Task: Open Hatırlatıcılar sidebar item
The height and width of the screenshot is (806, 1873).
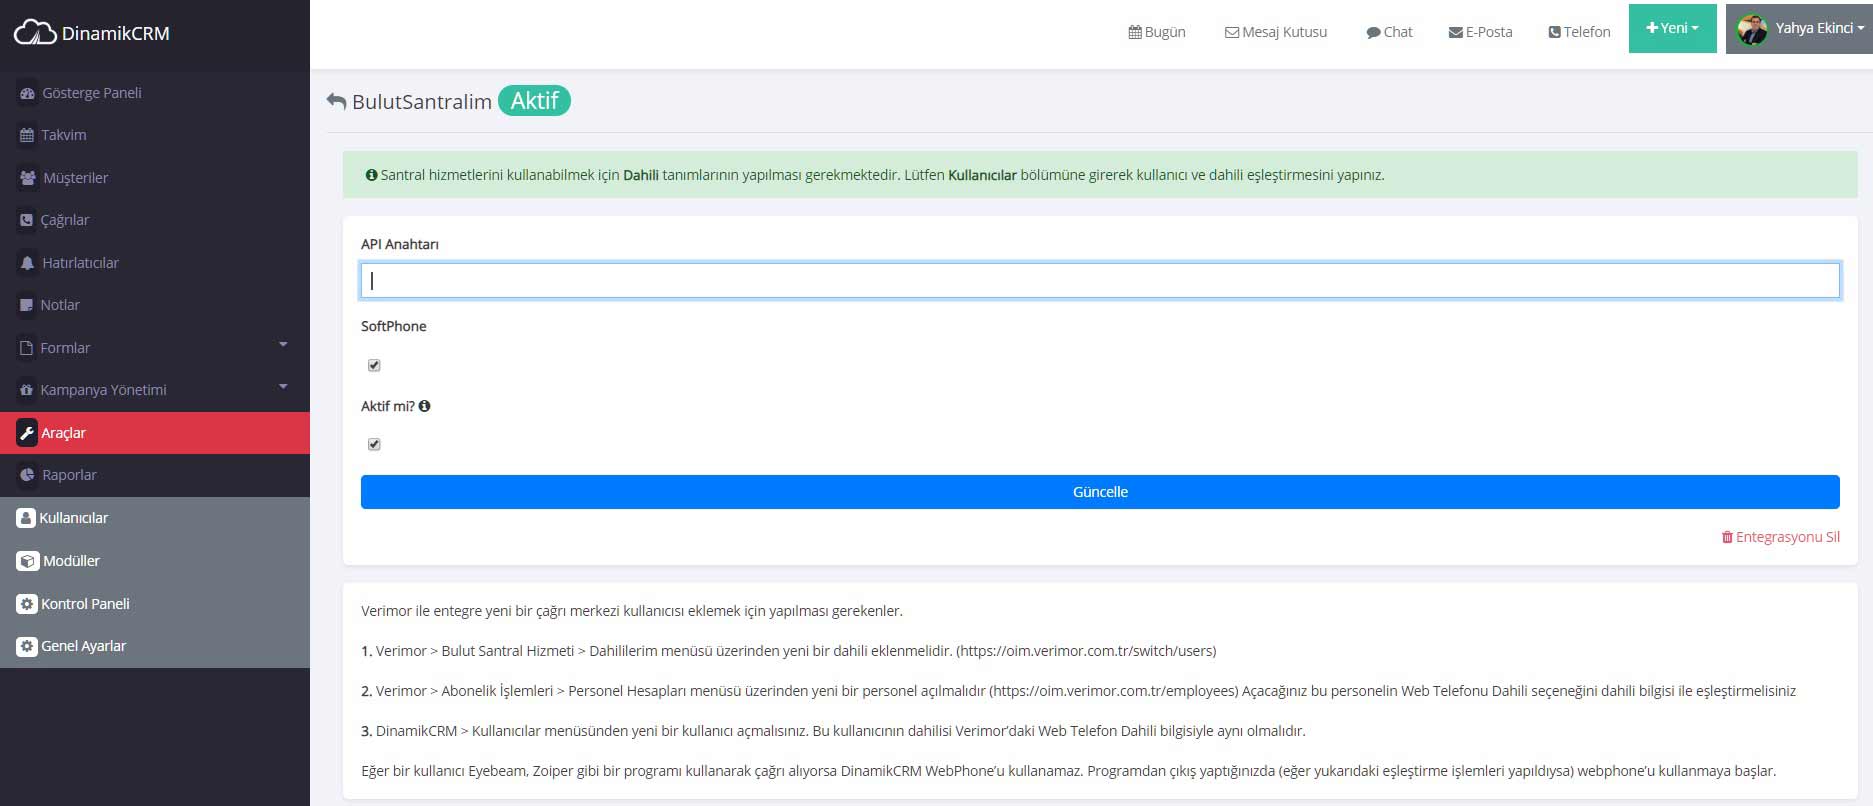Action: (155, 263)
